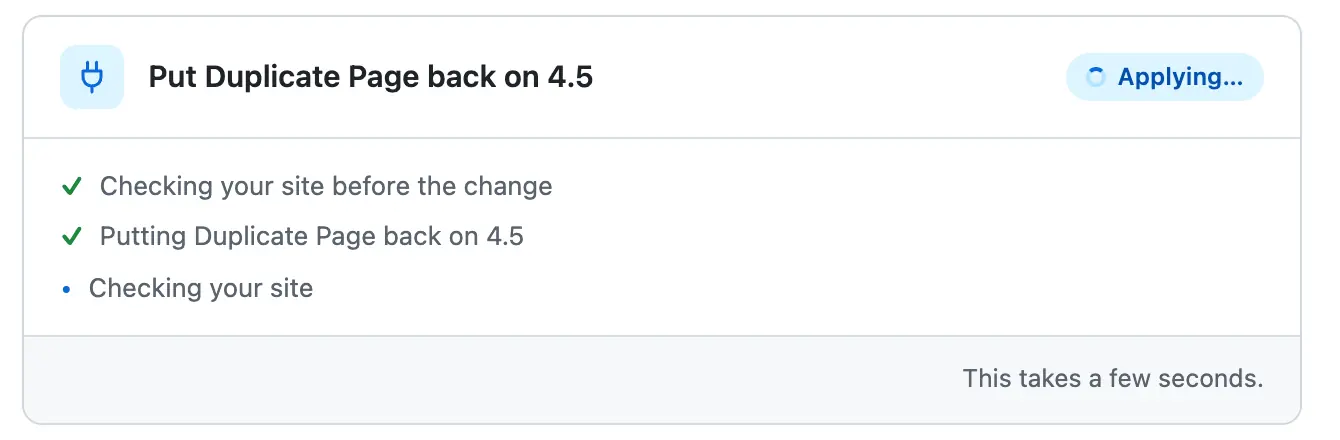Click '4.5' in the second step line

[x=505, y=237]
